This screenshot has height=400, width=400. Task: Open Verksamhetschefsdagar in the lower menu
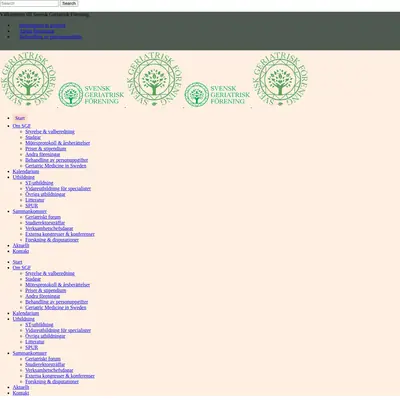tap(49, 370)
